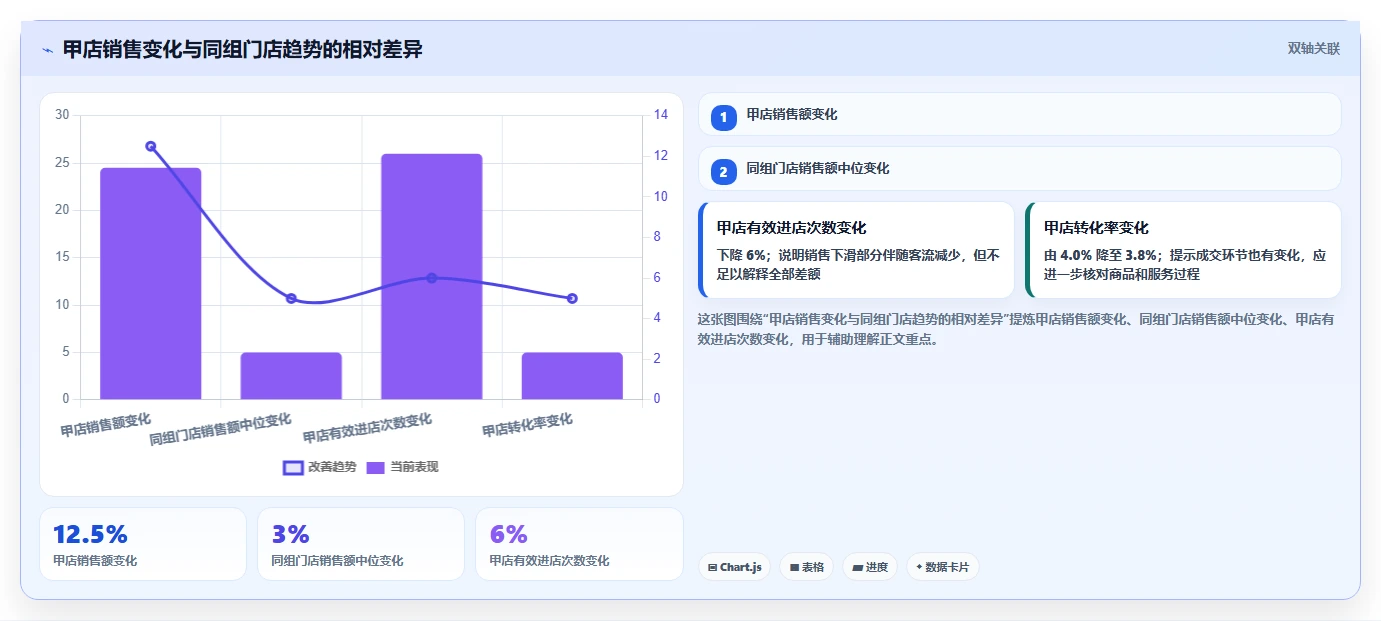Click the number 1 badge for 甲店销售额变化
Screen dimensions: 1381x621
tap(724, 117)
